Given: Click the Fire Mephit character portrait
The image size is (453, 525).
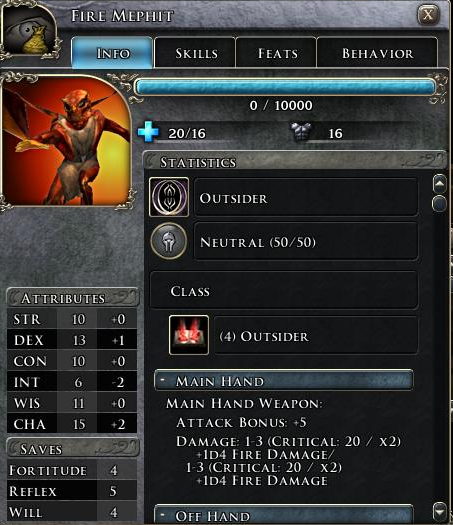Looking at the screenshot, I should [x=67, y=142].
